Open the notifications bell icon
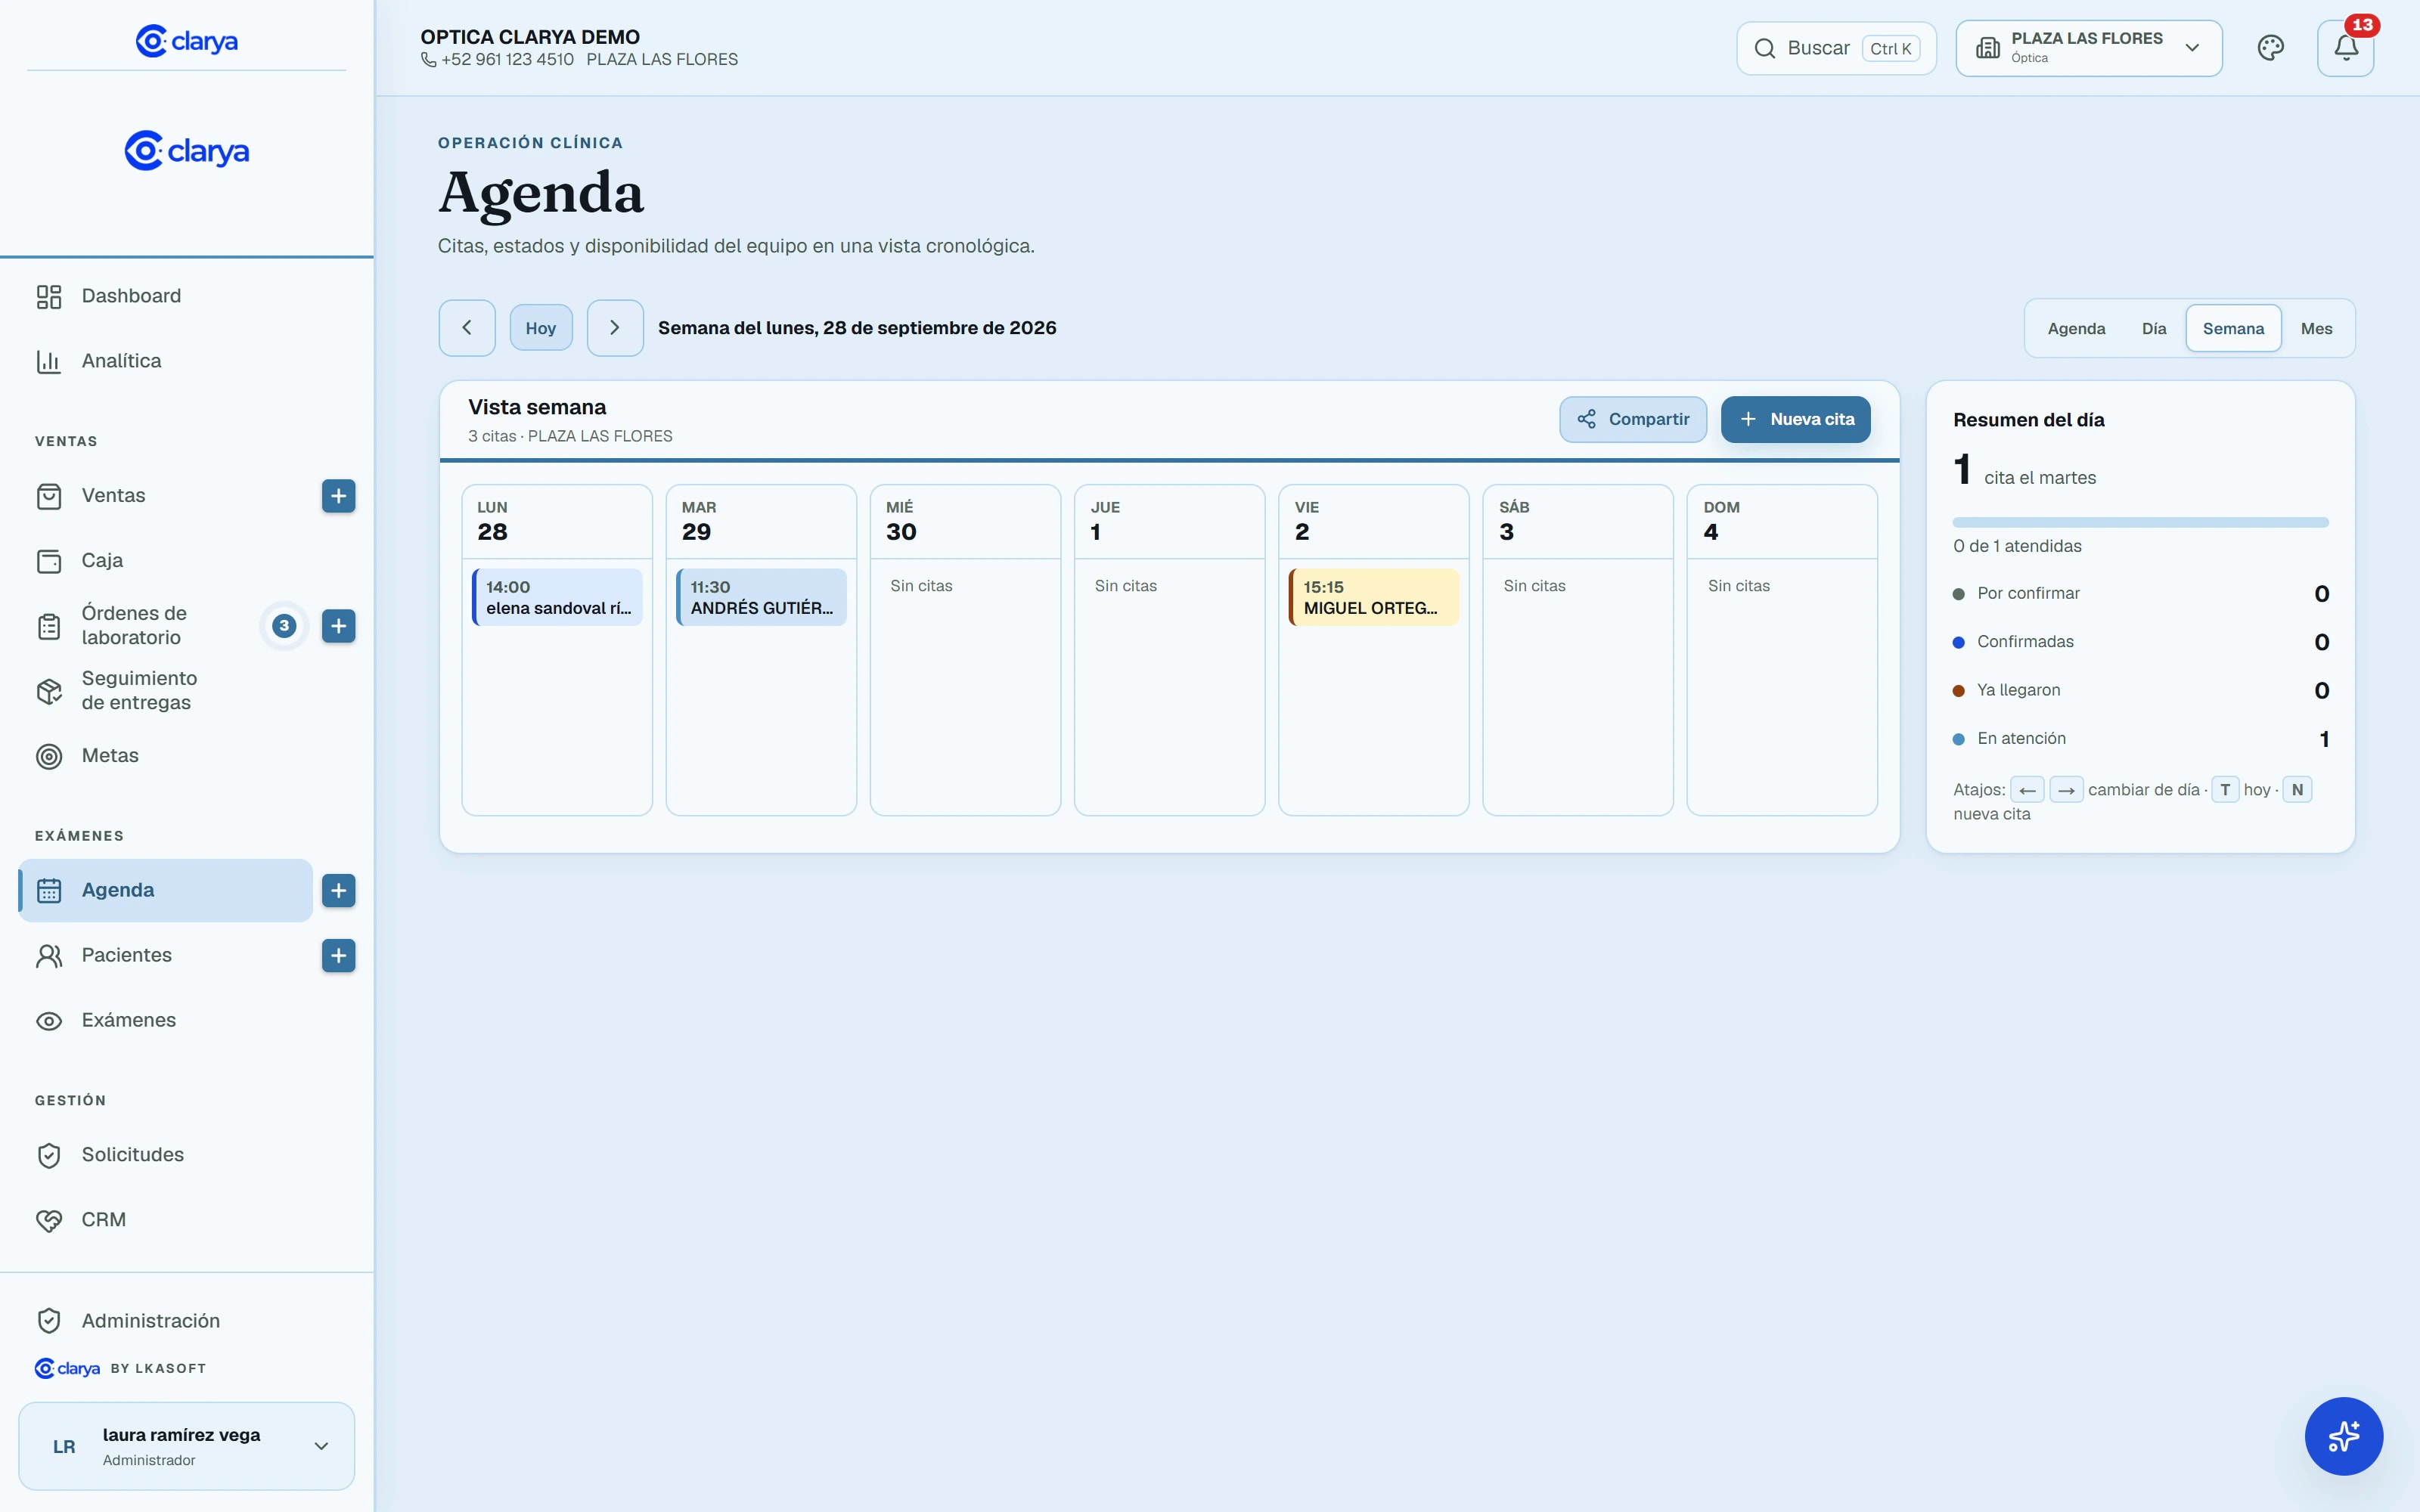2420x1512 pixels. pyautogui.click(x=2345, y=48)
